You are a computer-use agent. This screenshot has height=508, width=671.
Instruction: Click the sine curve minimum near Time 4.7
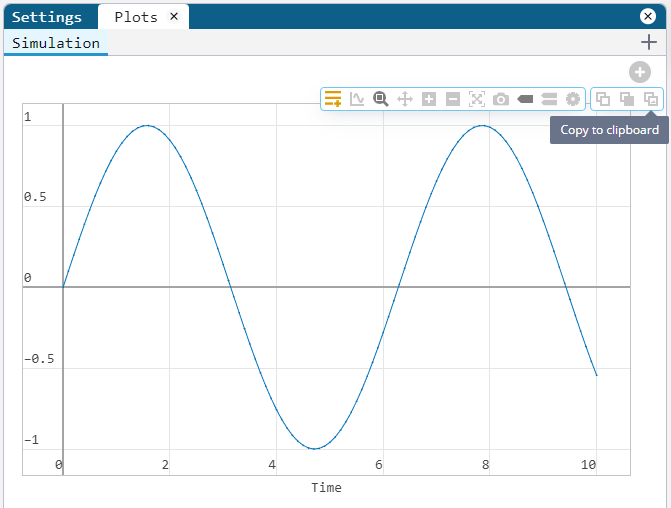[314, 449]
